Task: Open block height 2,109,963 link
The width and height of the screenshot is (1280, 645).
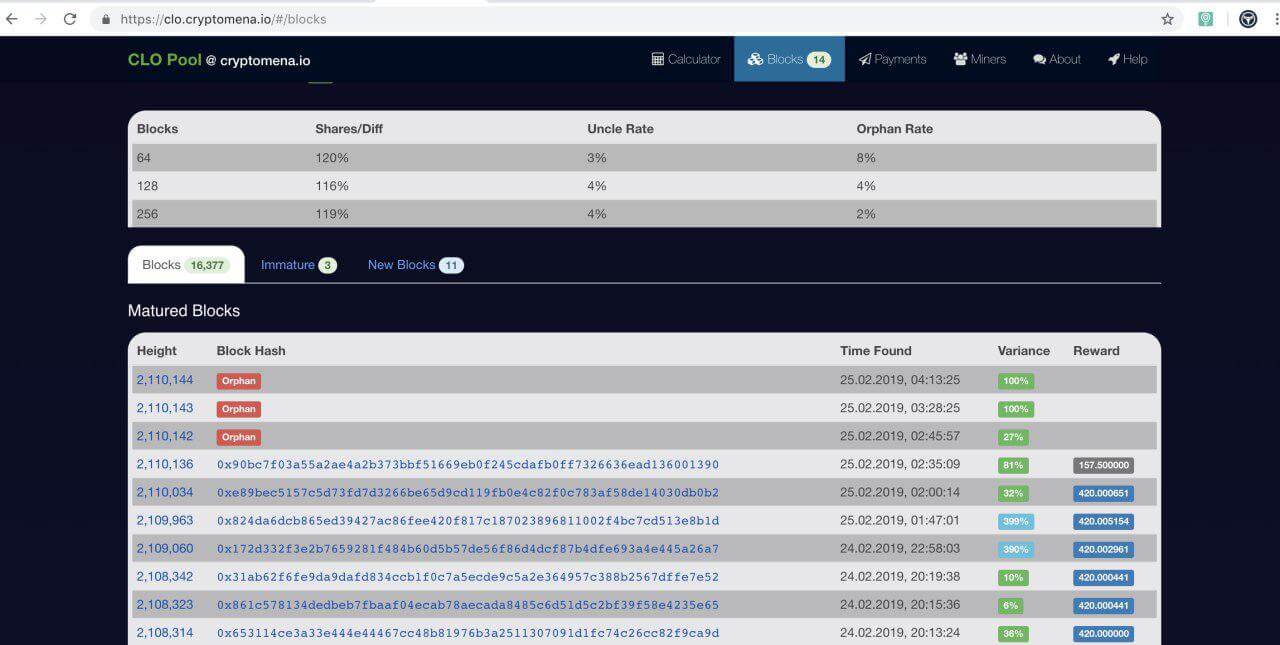Action: point(165,521)
